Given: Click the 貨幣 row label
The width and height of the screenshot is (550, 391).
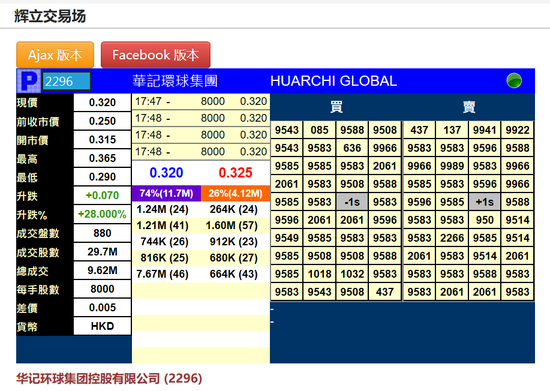Looking at the screenshot, I should 27,326.
